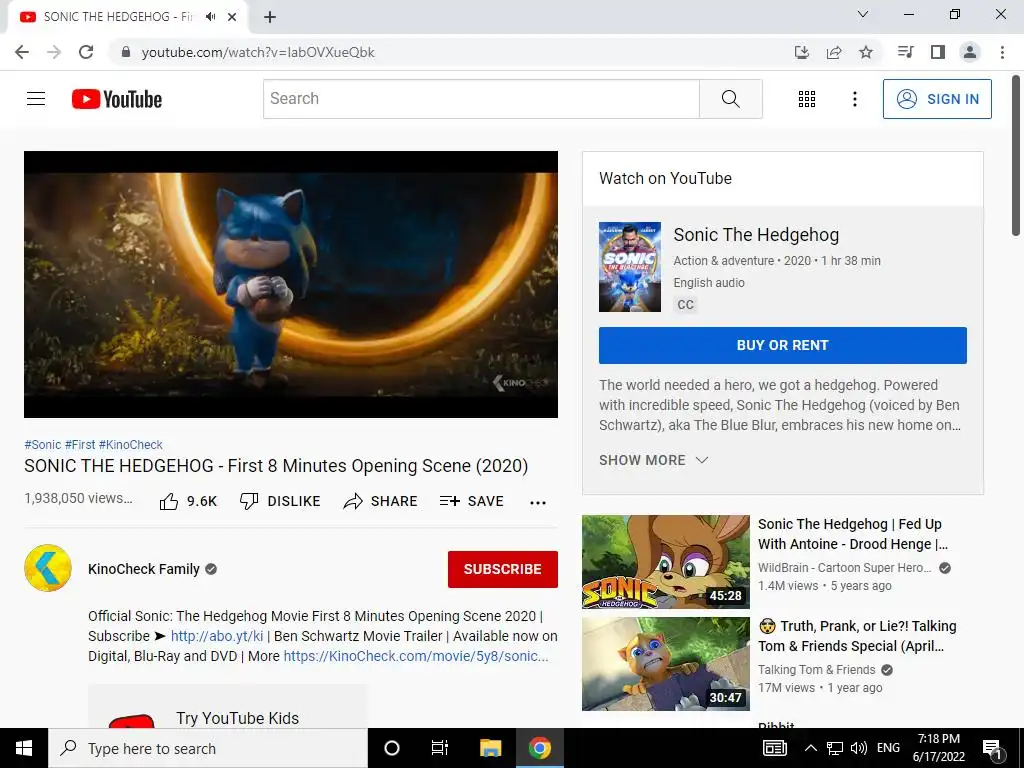The image size is (1024, 768).
Task: Expand SHOW MORE in movie description
Action: click(x=653, y=460)
